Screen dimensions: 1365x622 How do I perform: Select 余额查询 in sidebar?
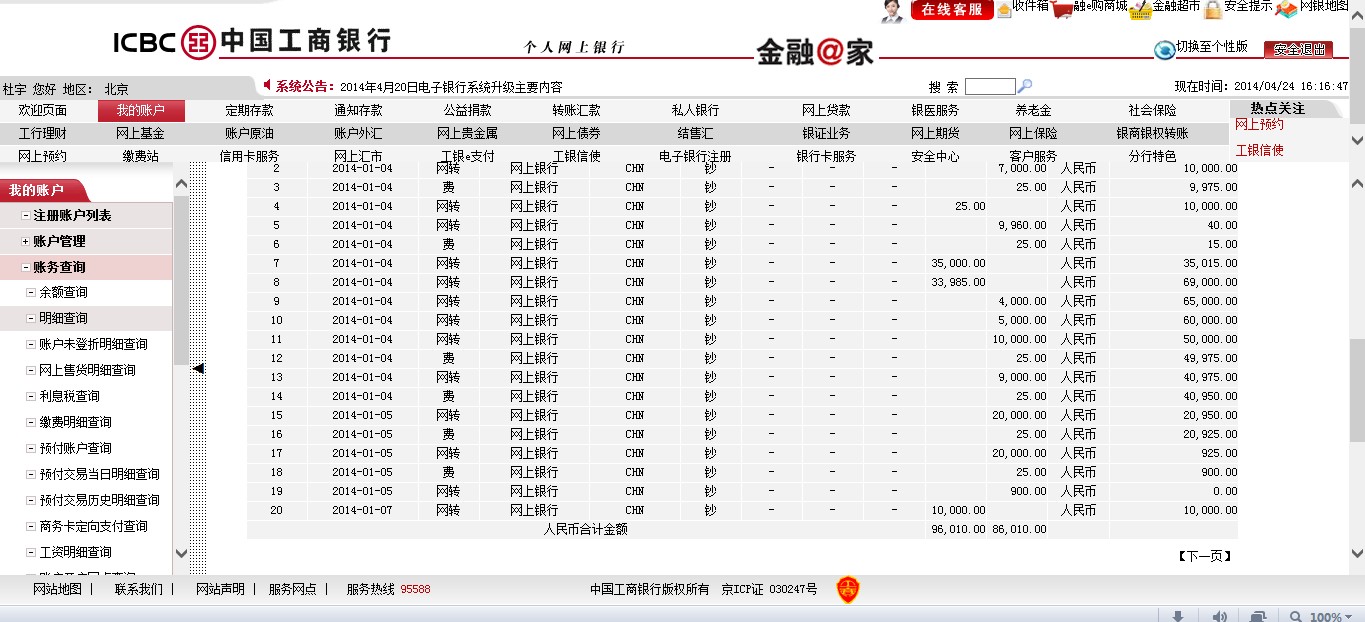(63, 293)
